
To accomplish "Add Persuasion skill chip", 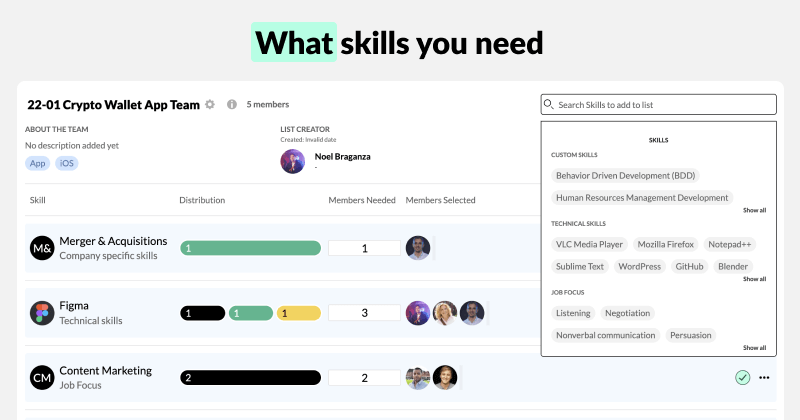I will [690, 335].
